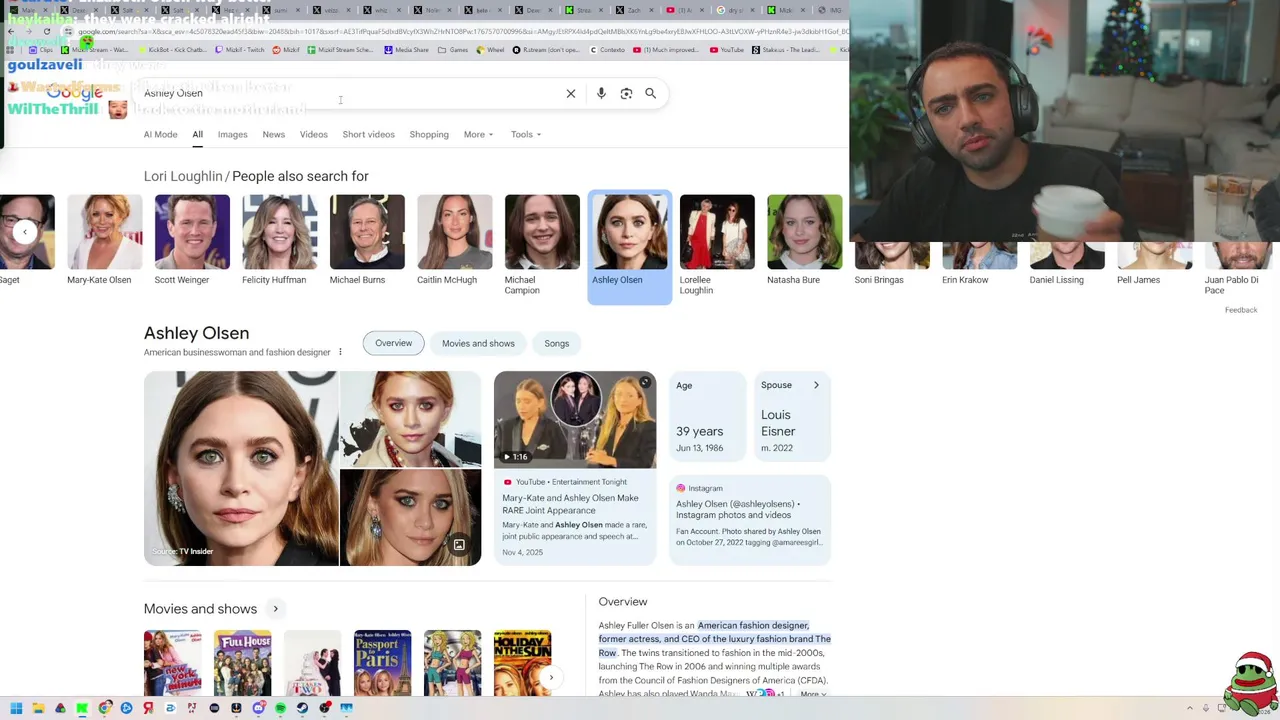The image size is (1280, 720).
Task: Start a voice search with the microphone icon
Action: pyautogui.click(x=601, y=93)
